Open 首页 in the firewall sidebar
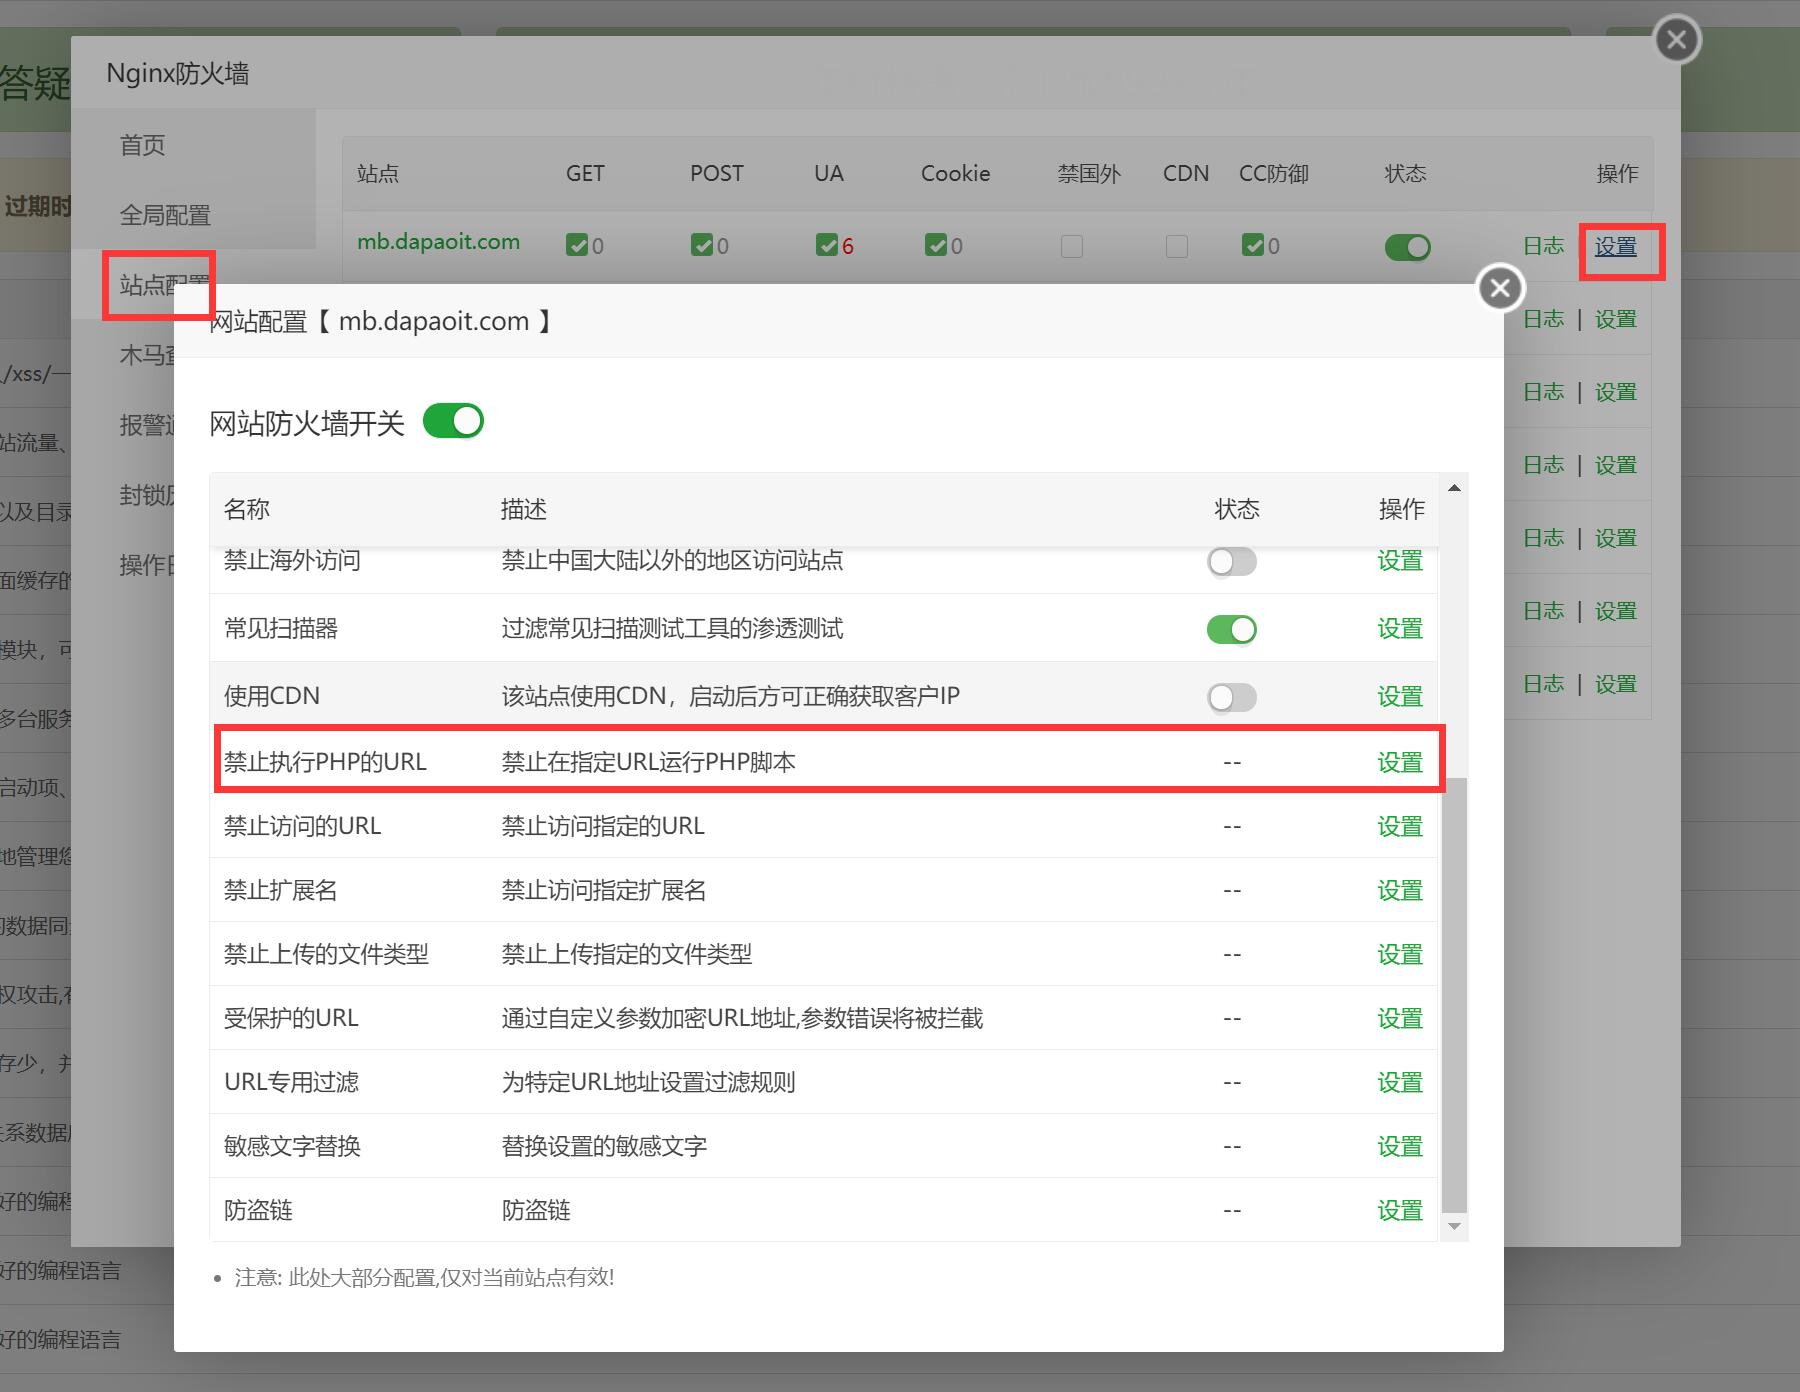The image size is (1800, 1392). pyautogui.click(x=143, y=145)
